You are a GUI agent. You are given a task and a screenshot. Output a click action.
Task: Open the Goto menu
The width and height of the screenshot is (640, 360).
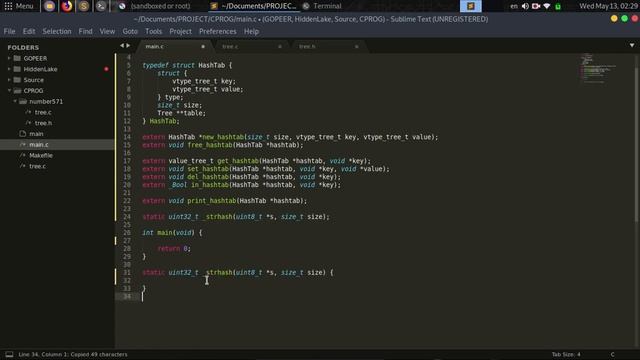tap(130, 31)
